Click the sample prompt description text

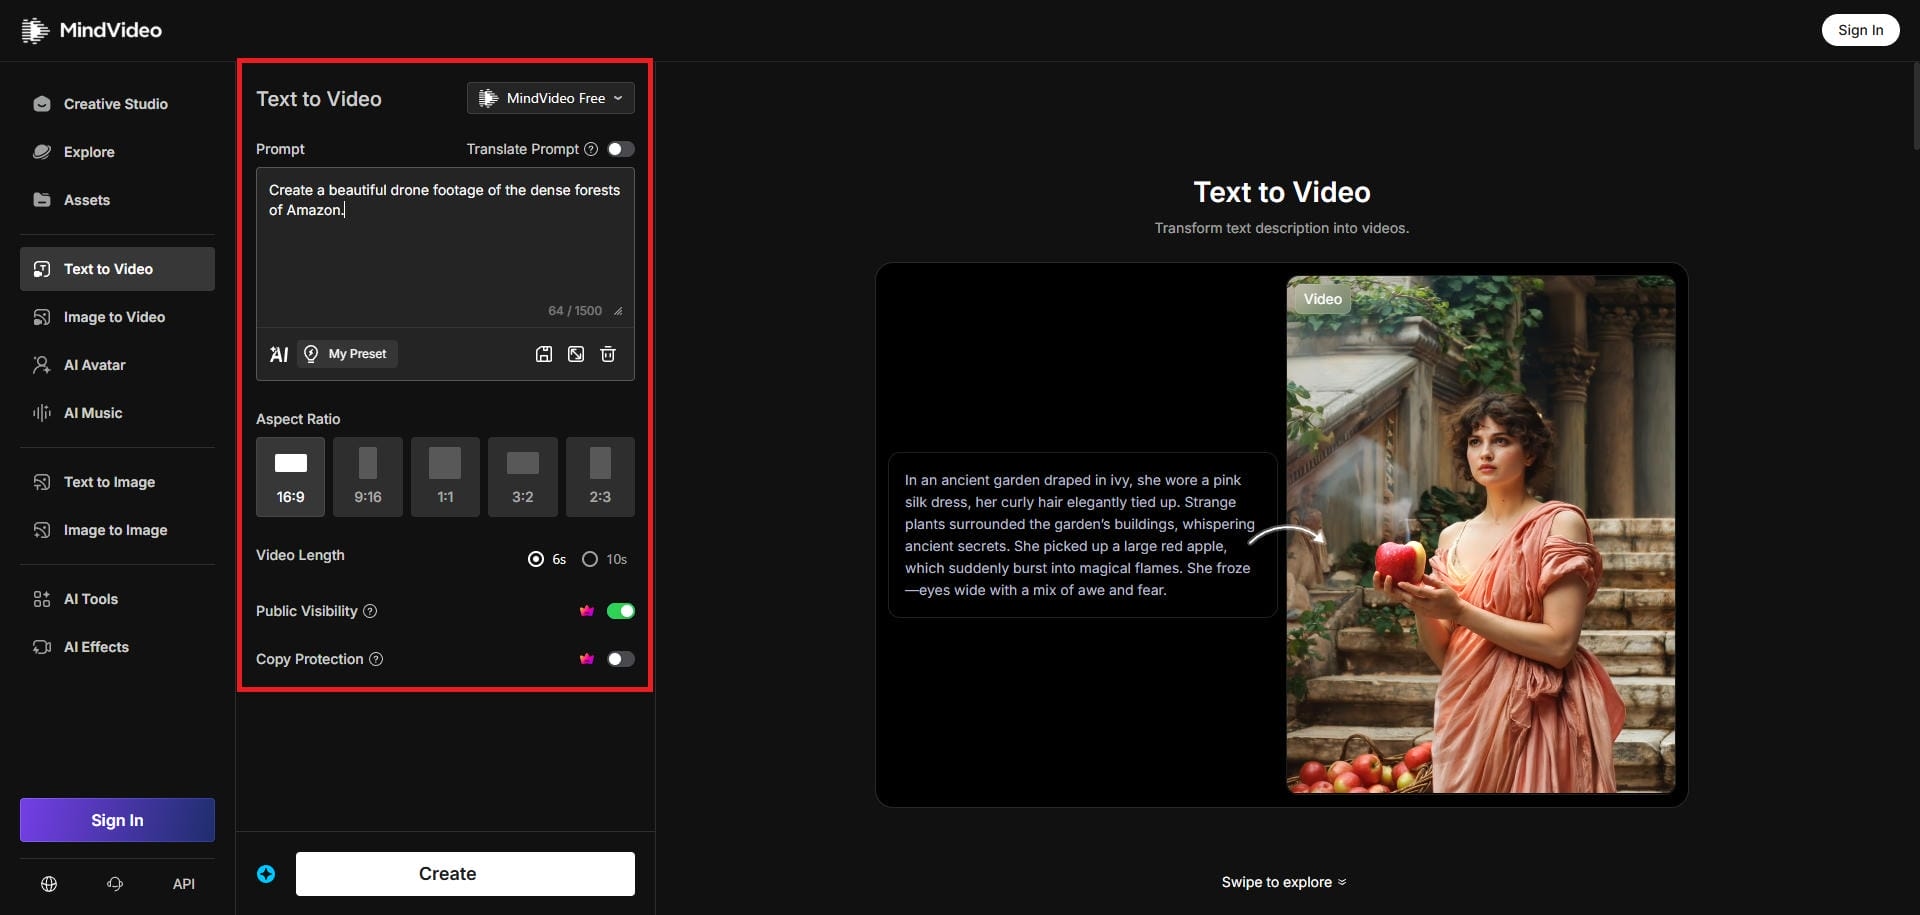[1080, 535]
